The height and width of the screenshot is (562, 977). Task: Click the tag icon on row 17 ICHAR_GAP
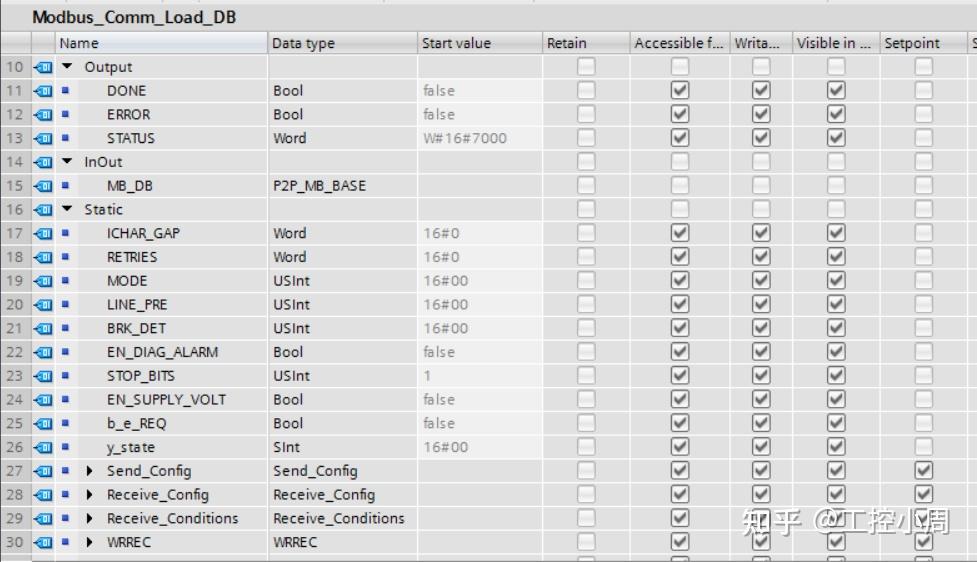tap(43, 233)
